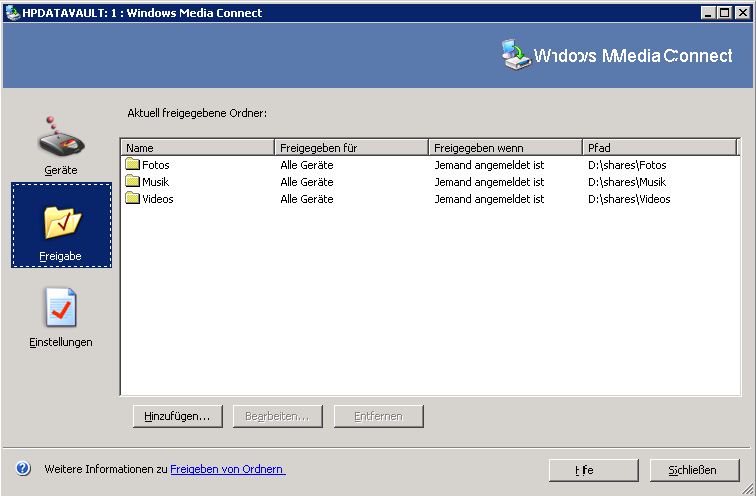Click the Musik folder icon
The width and height of the screenshot is (756, 496).
click(x=132, y=181)
